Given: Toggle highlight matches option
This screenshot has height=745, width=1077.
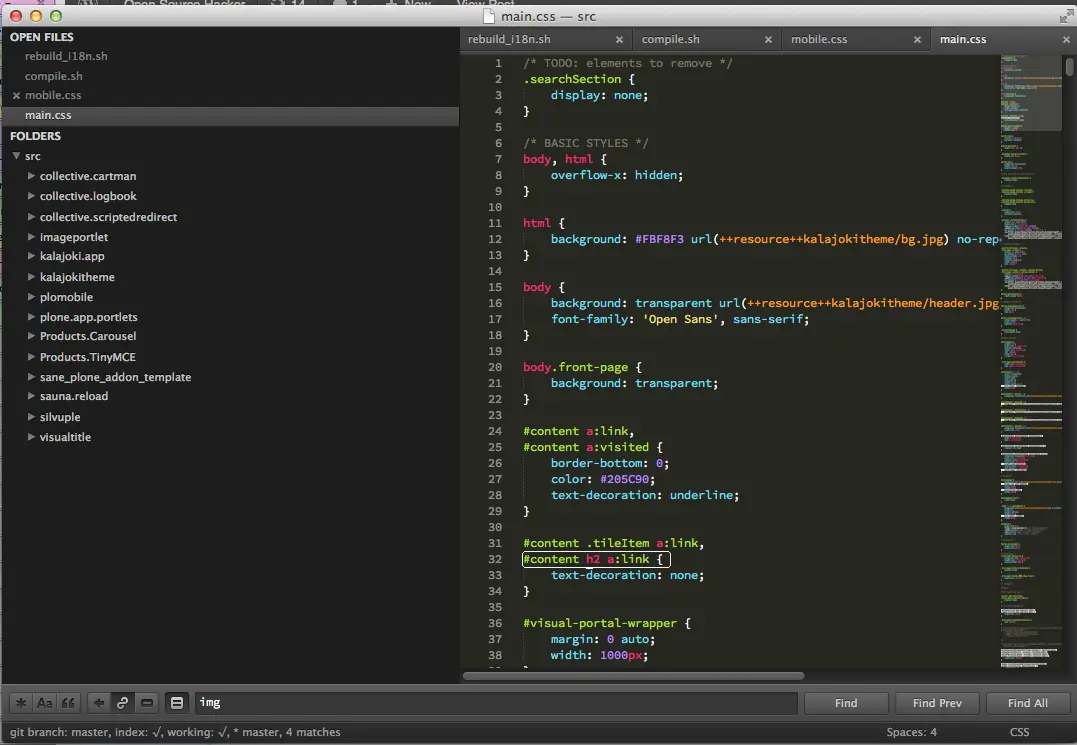Looking at the screenshot, I should tap(177, 702).
